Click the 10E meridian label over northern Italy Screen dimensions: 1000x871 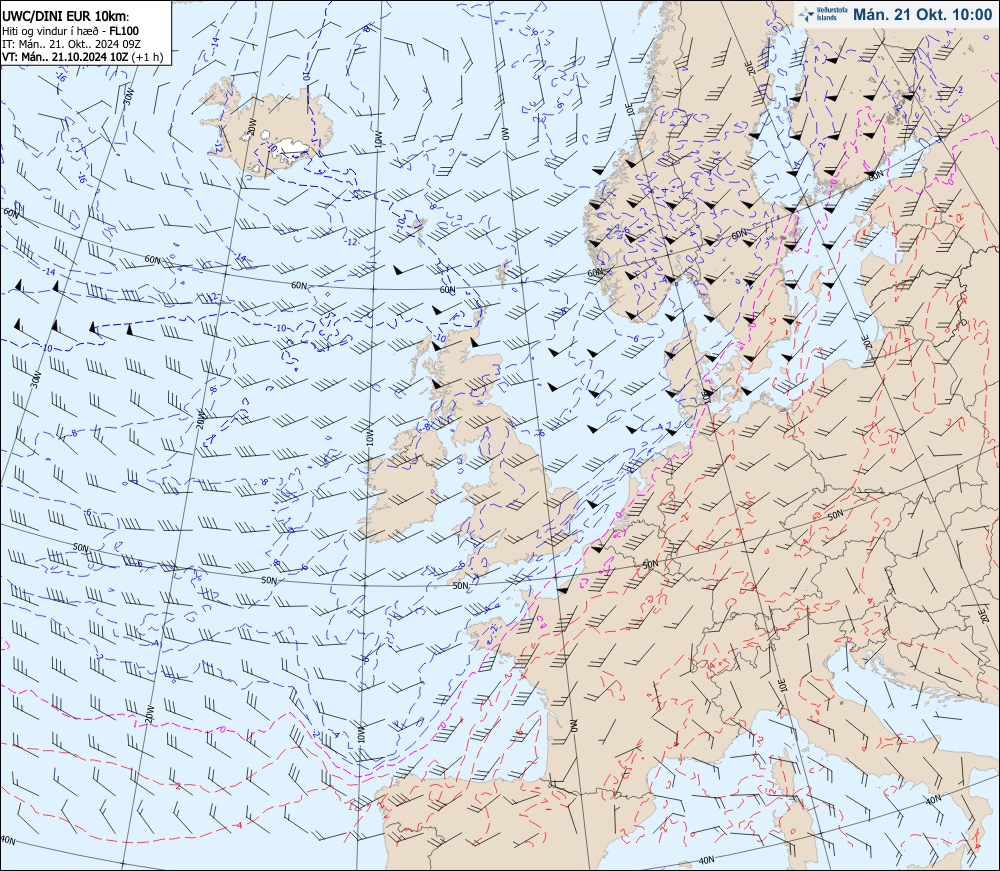tap(784, 684)
